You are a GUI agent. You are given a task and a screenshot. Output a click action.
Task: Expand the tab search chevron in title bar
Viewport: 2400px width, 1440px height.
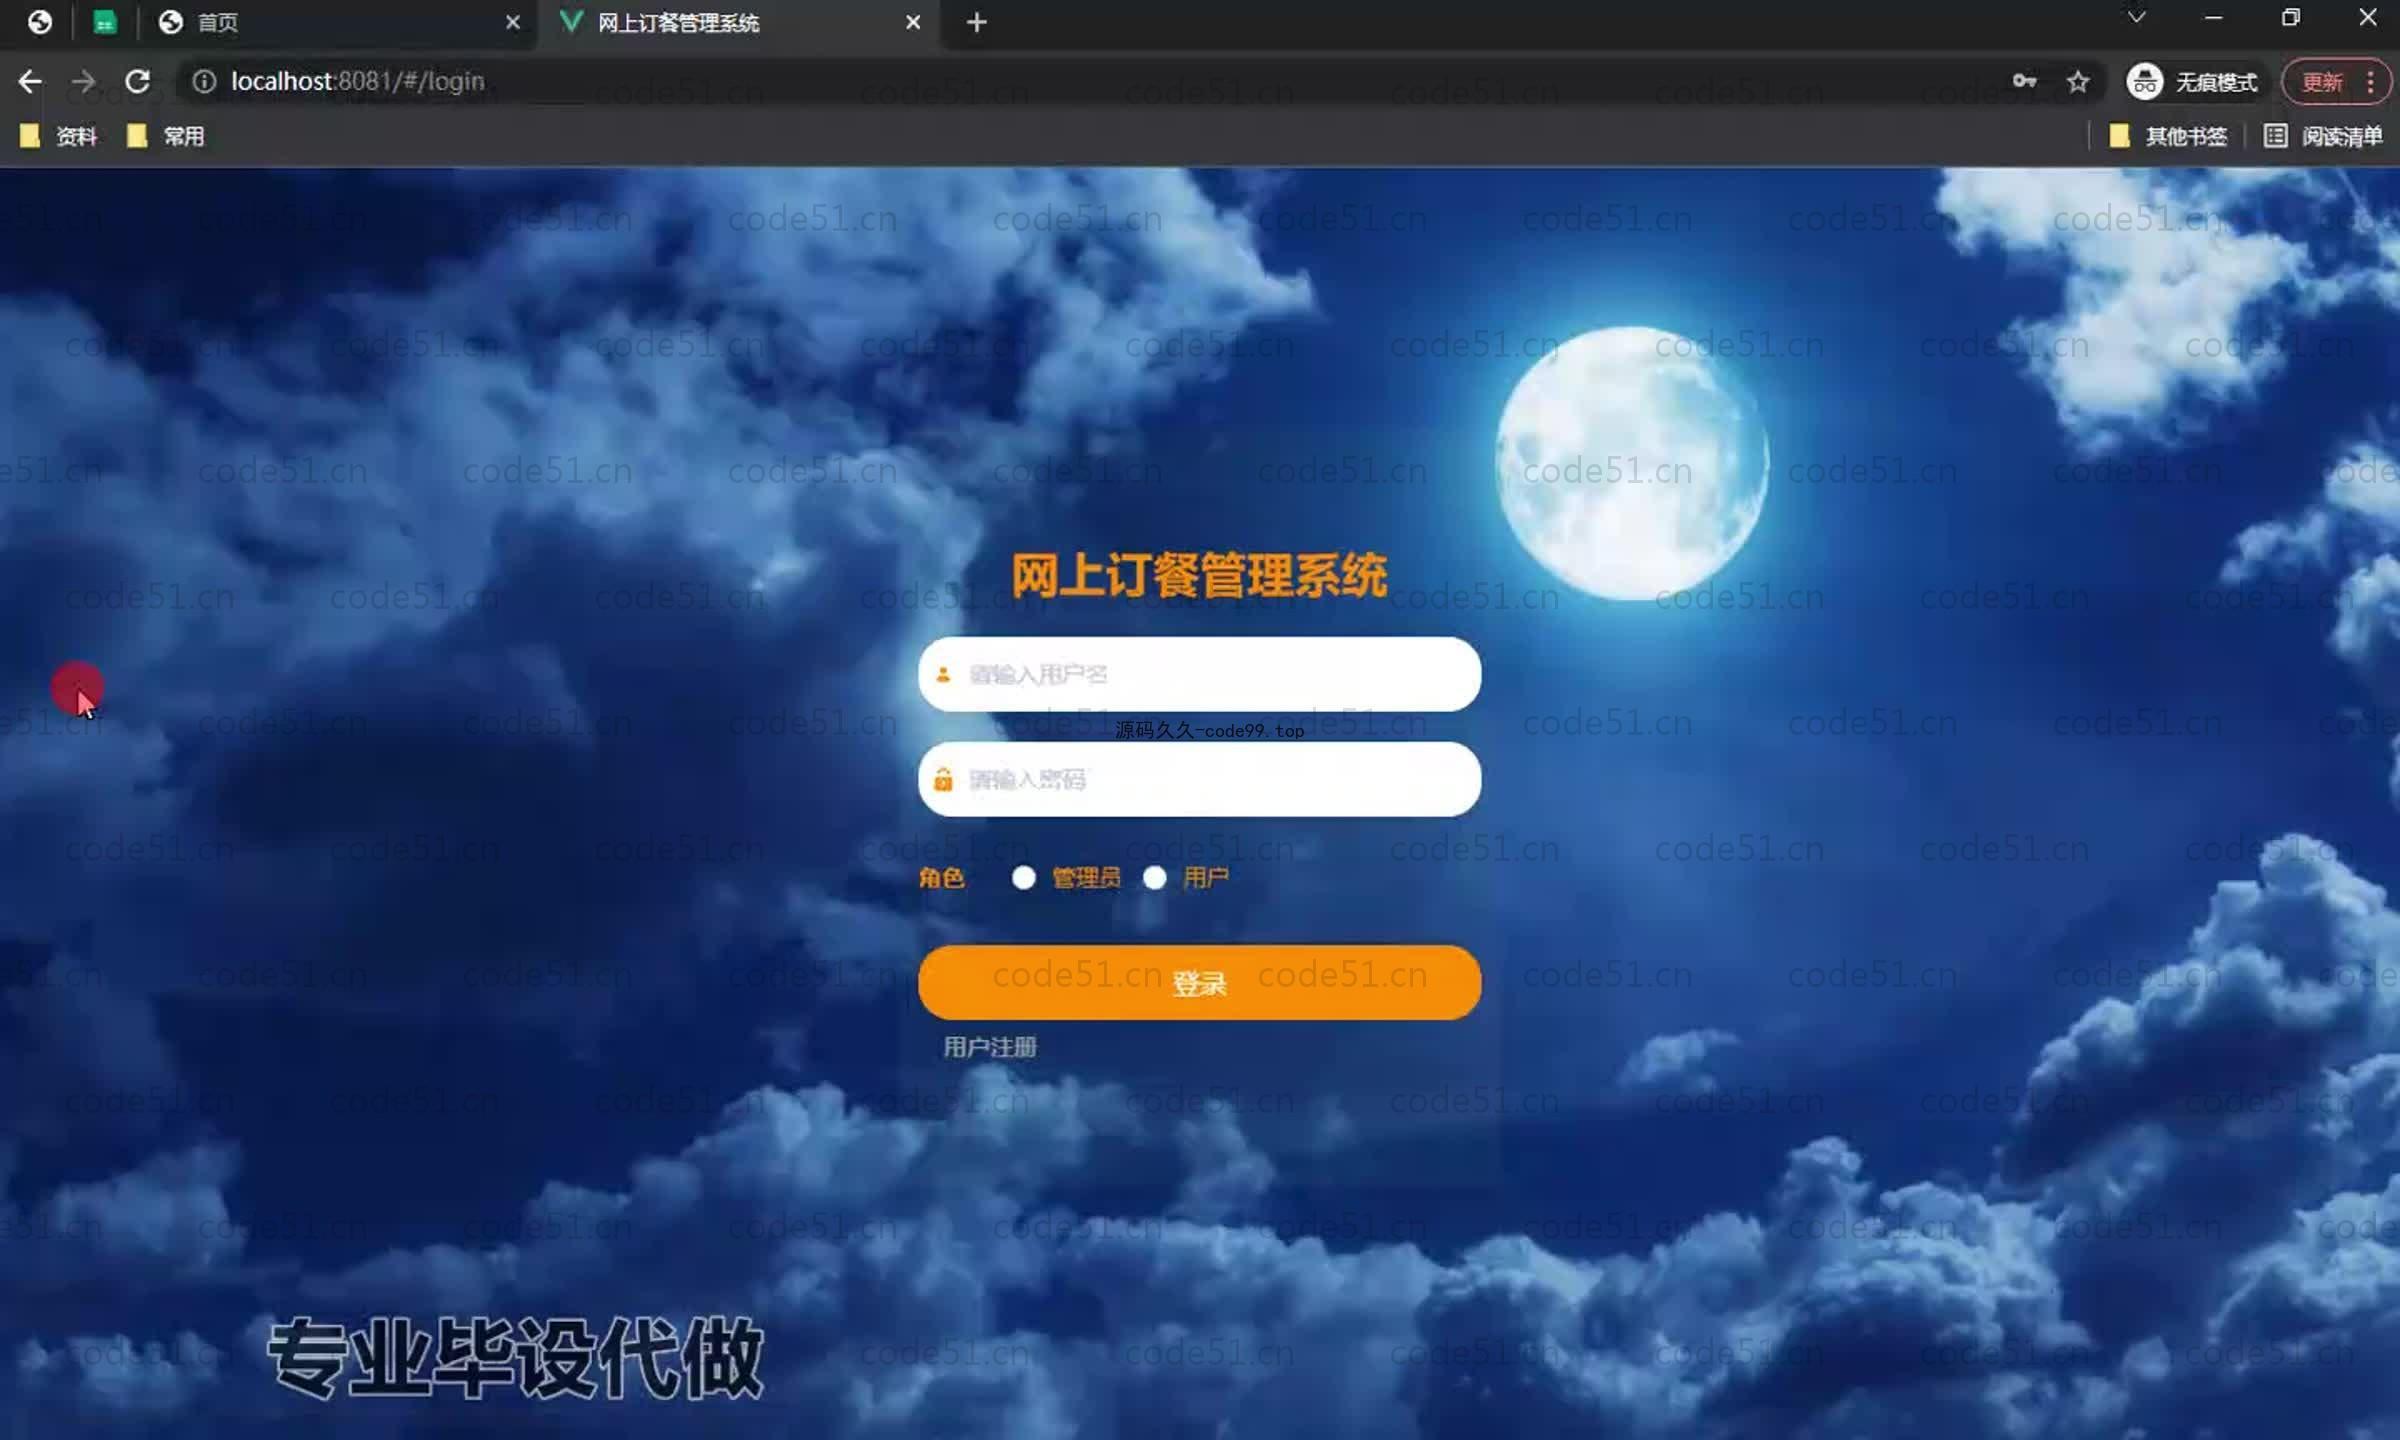coord(2137,17)
